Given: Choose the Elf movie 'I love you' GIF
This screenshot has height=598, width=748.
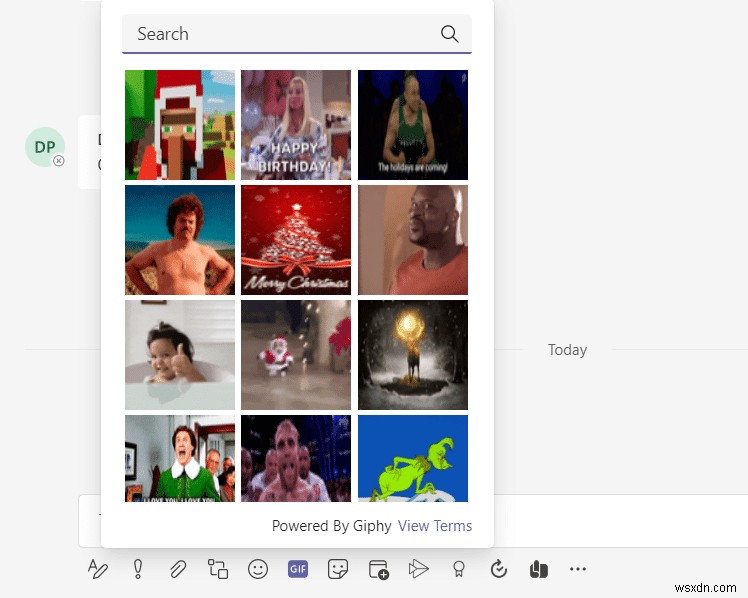Looking at the screenshot, I should (x=180, y=458).
